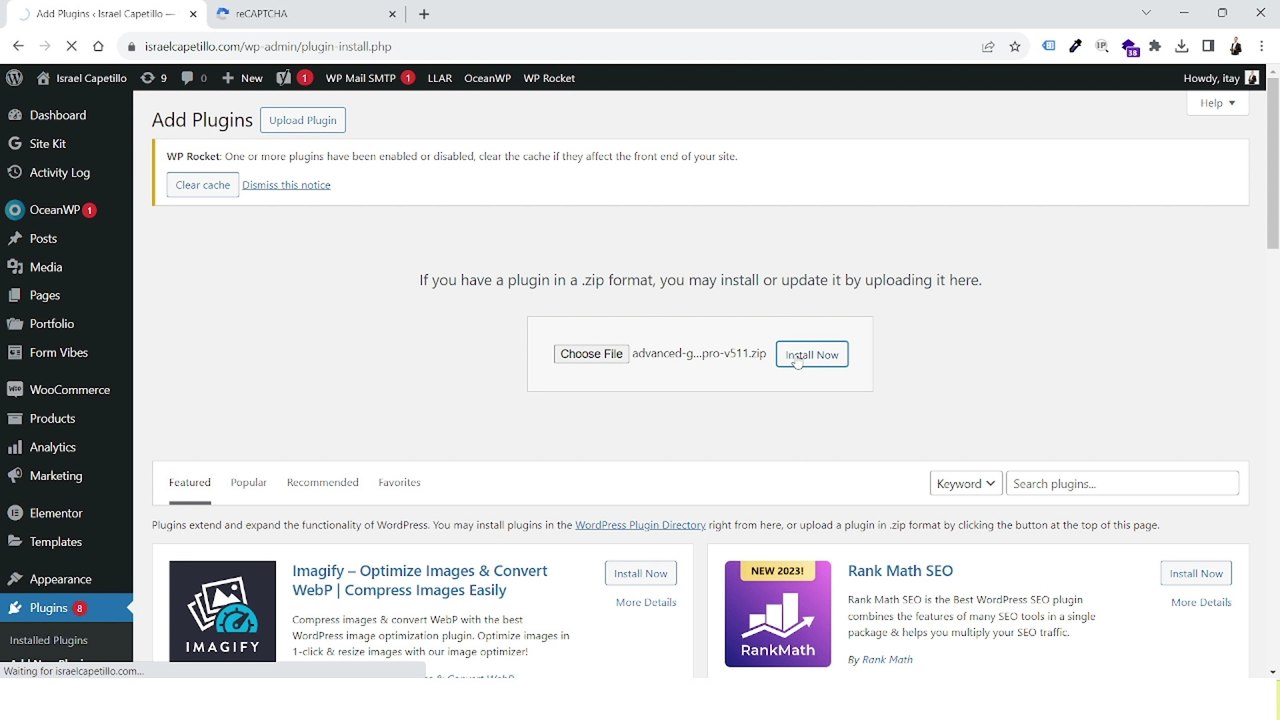Image resolution: width=1280 pixels, height=720 pixels.
Task: Go back with the browser arrow
Action: pyautogui.click(x=18, y=46)
